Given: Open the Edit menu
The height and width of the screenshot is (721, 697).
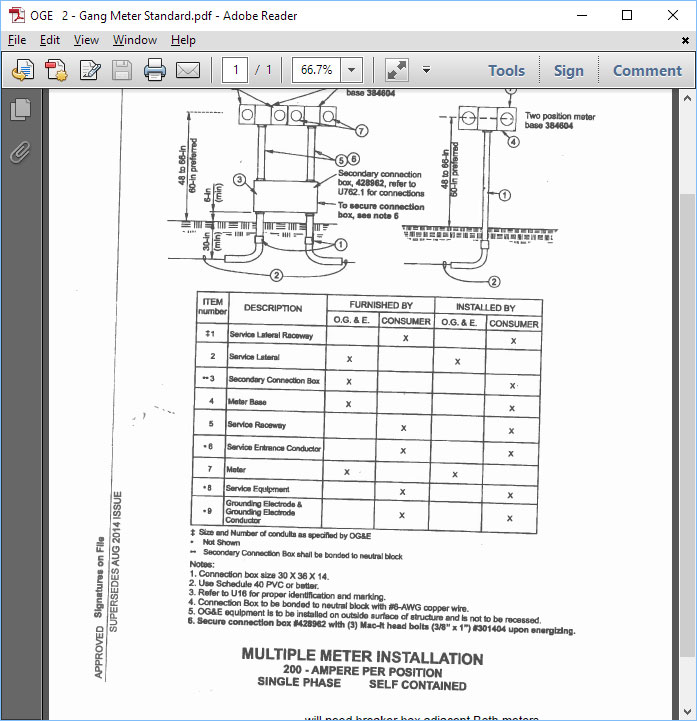Looking at the screenshot, I should [50, 40].
